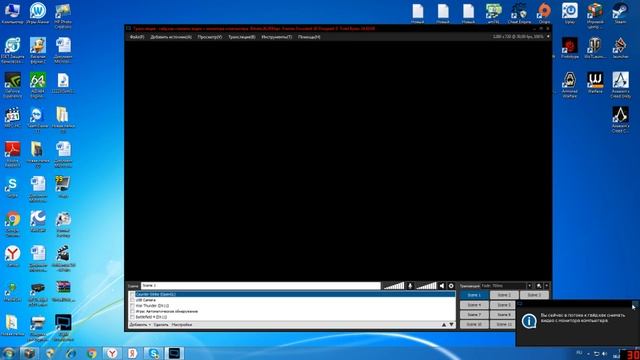640x360 pixels.
Task: Move selected source down in list
Action: coord(451,325)
